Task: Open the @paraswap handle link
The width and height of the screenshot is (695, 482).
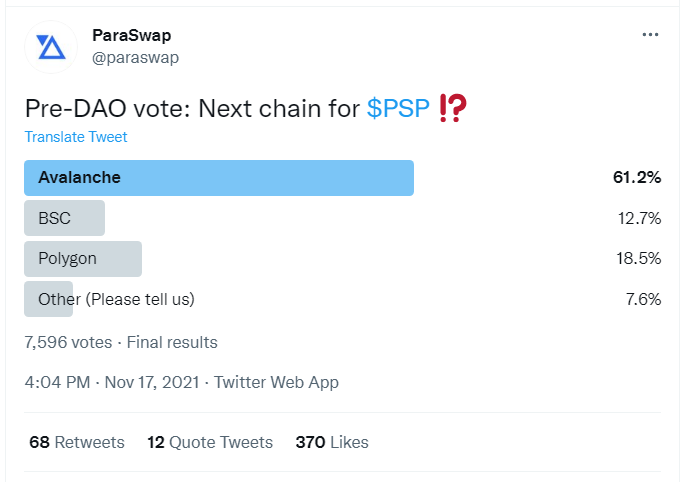Action: (x=135, y=58)
